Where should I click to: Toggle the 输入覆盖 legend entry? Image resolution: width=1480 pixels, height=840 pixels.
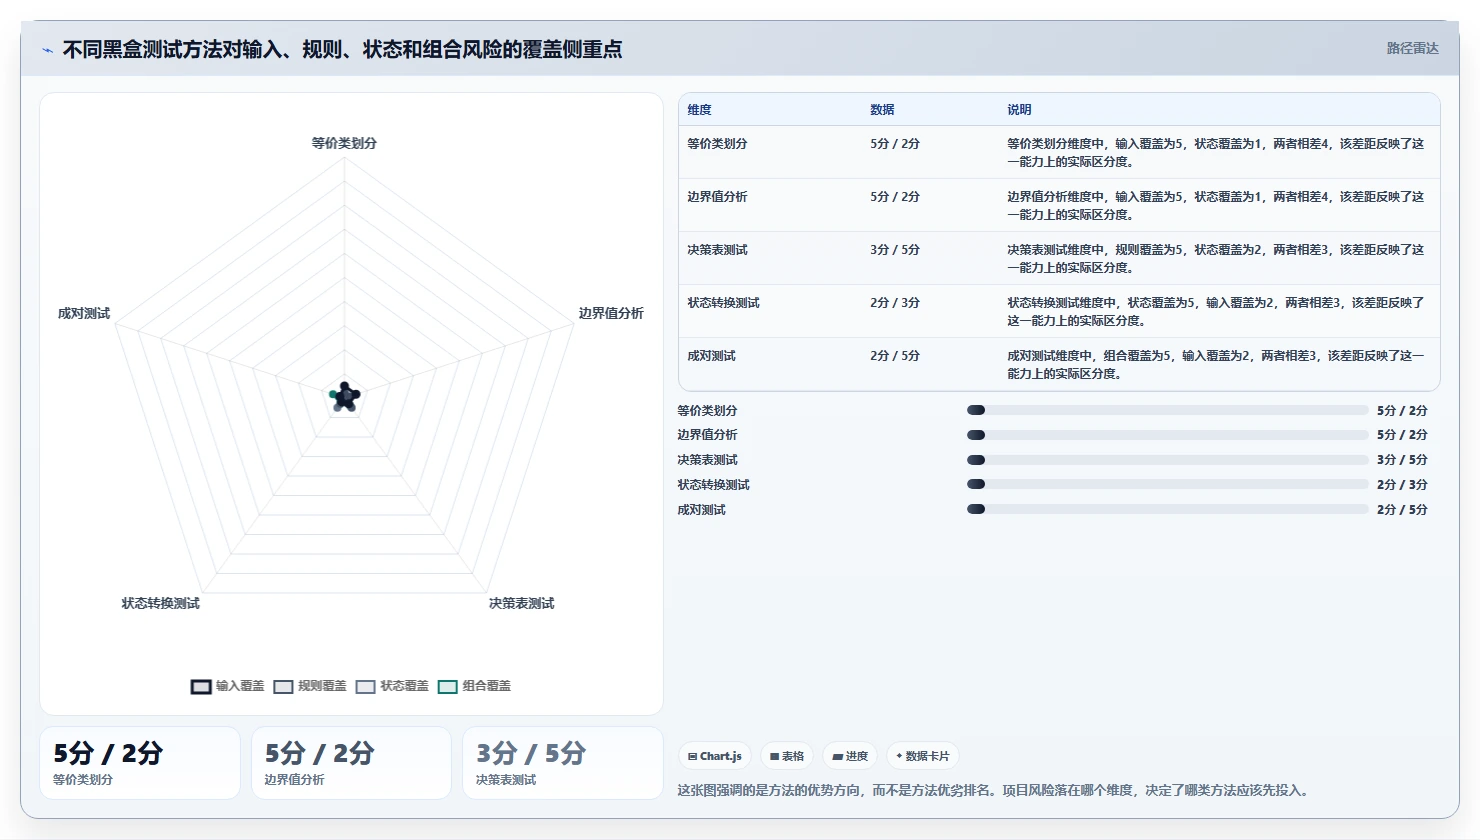(228, 686)
